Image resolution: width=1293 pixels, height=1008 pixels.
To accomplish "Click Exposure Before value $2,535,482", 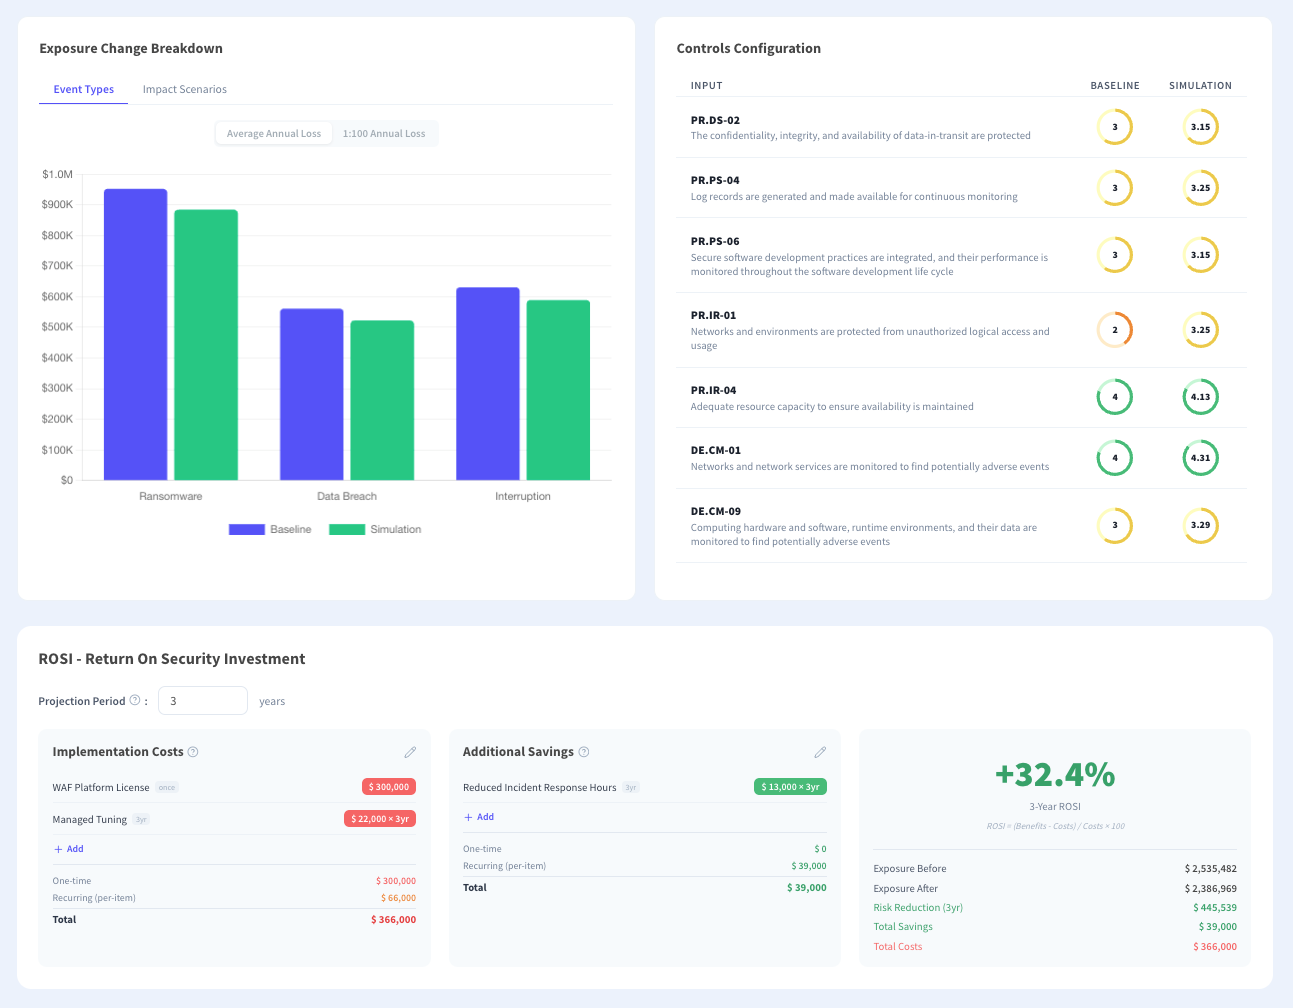I will coord(1210,869).
